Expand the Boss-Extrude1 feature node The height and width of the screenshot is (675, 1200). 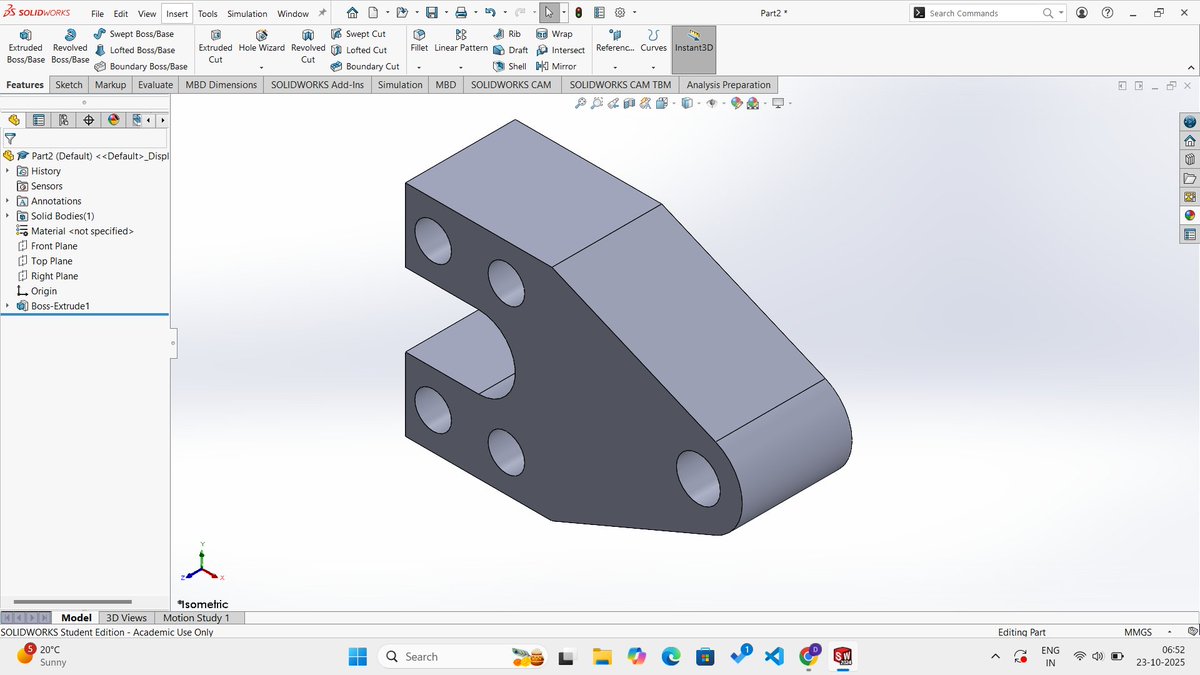coord(8,306)
